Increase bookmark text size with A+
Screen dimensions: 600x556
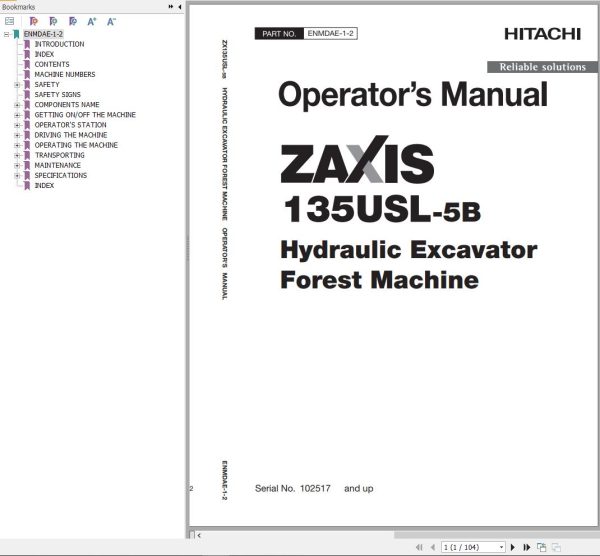[92, 21]
